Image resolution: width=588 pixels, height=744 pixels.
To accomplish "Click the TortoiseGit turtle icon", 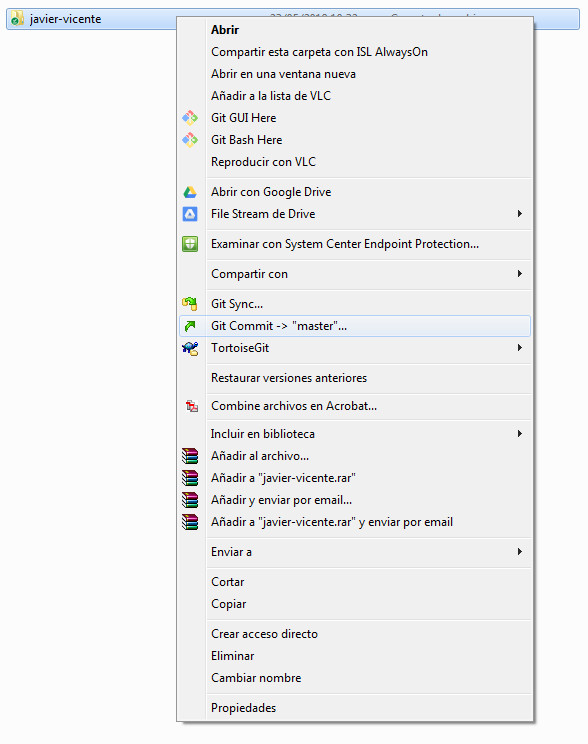I will coord(190,348).
